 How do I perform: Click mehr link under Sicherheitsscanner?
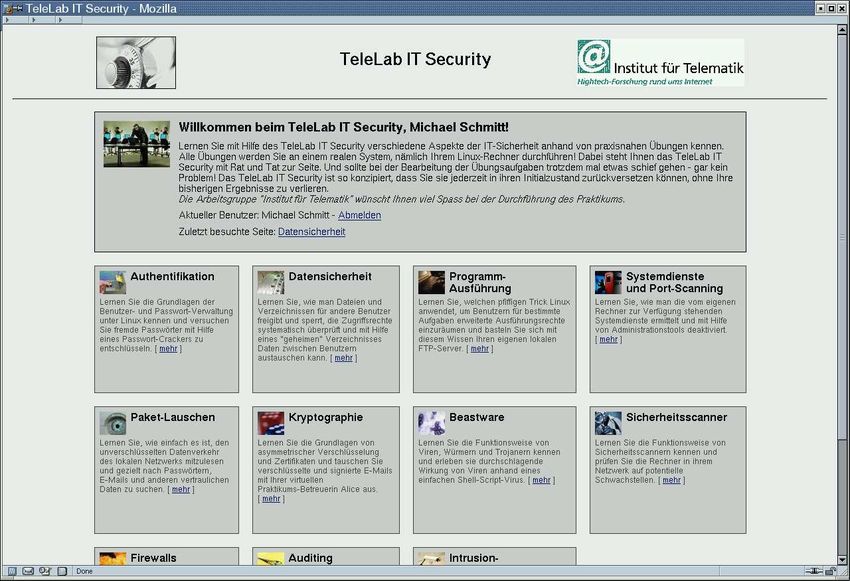point(671,480)
